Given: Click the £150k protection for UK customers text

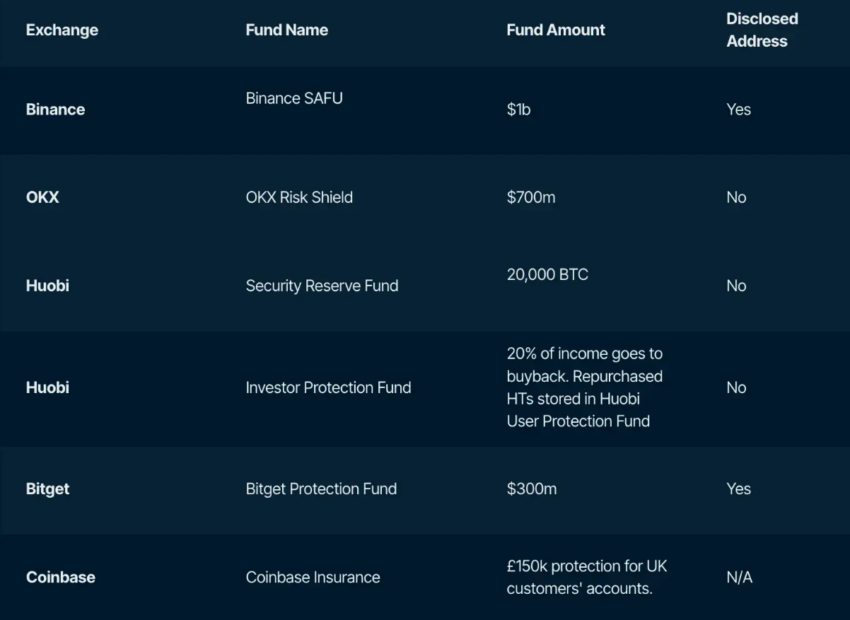Looking at the screenshot, I should pos(587,577).
